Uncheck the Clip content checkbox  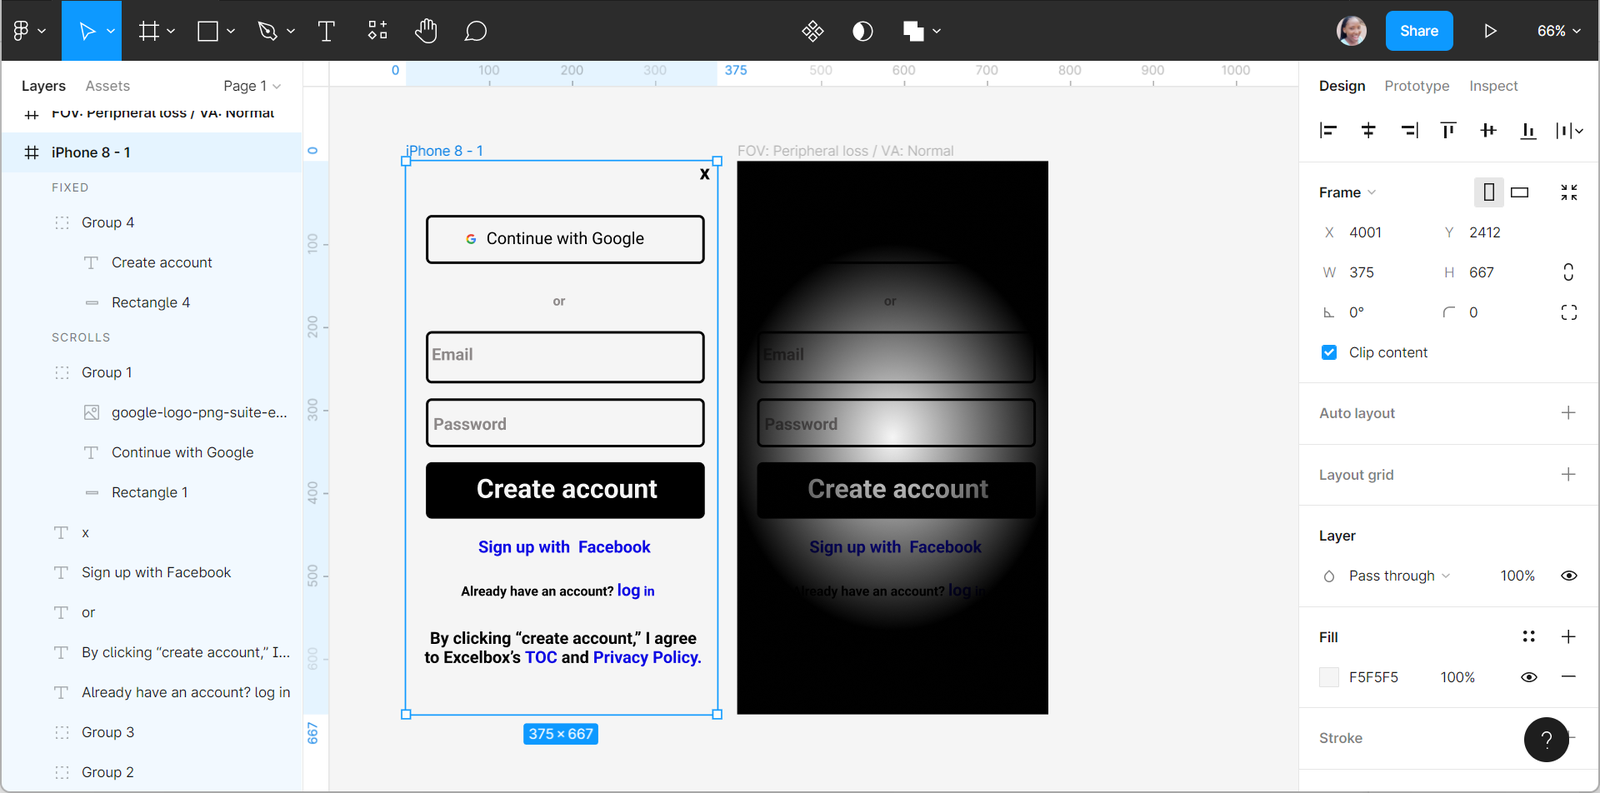(x=1329, y=352)
